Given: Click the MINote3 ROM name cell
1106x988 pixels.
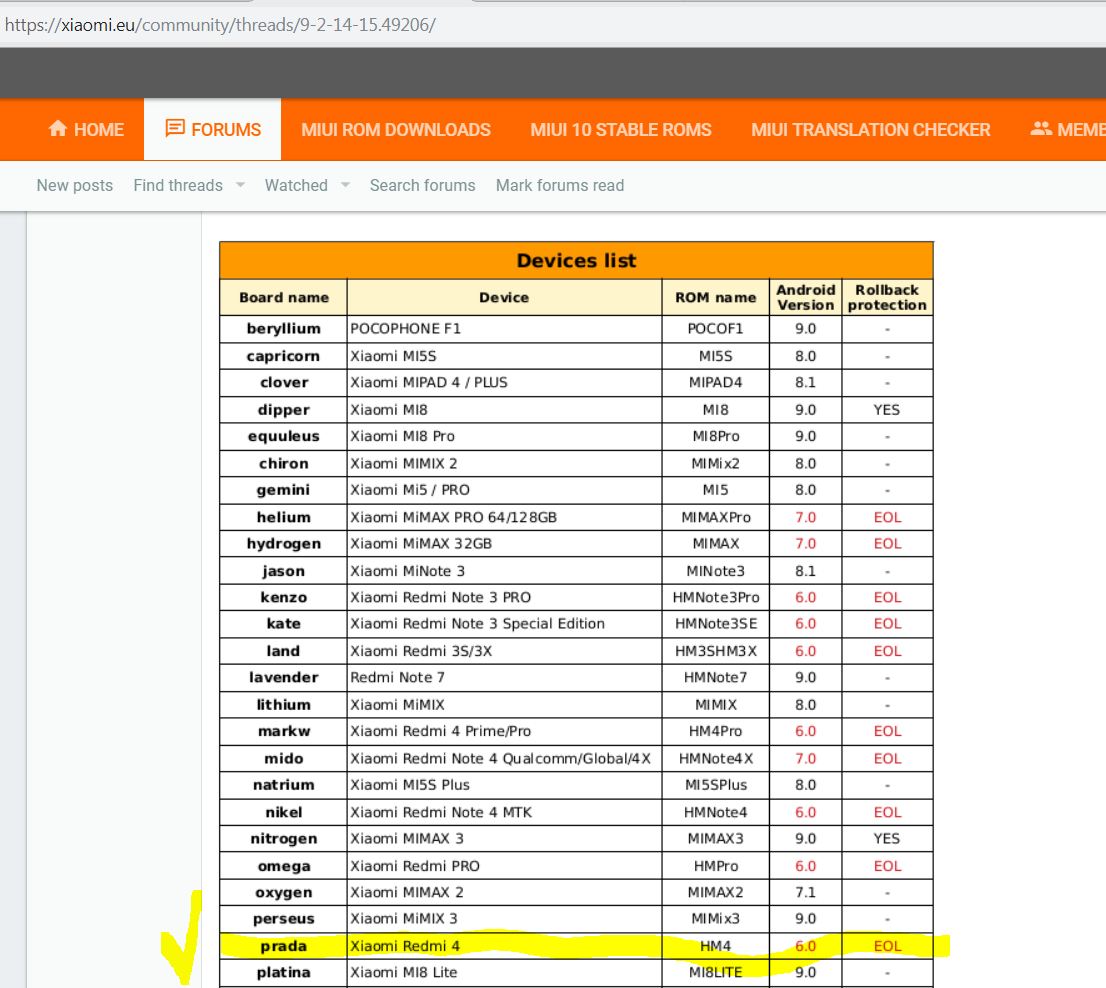Looking at the screenshot, I should [x=716, y=571].
